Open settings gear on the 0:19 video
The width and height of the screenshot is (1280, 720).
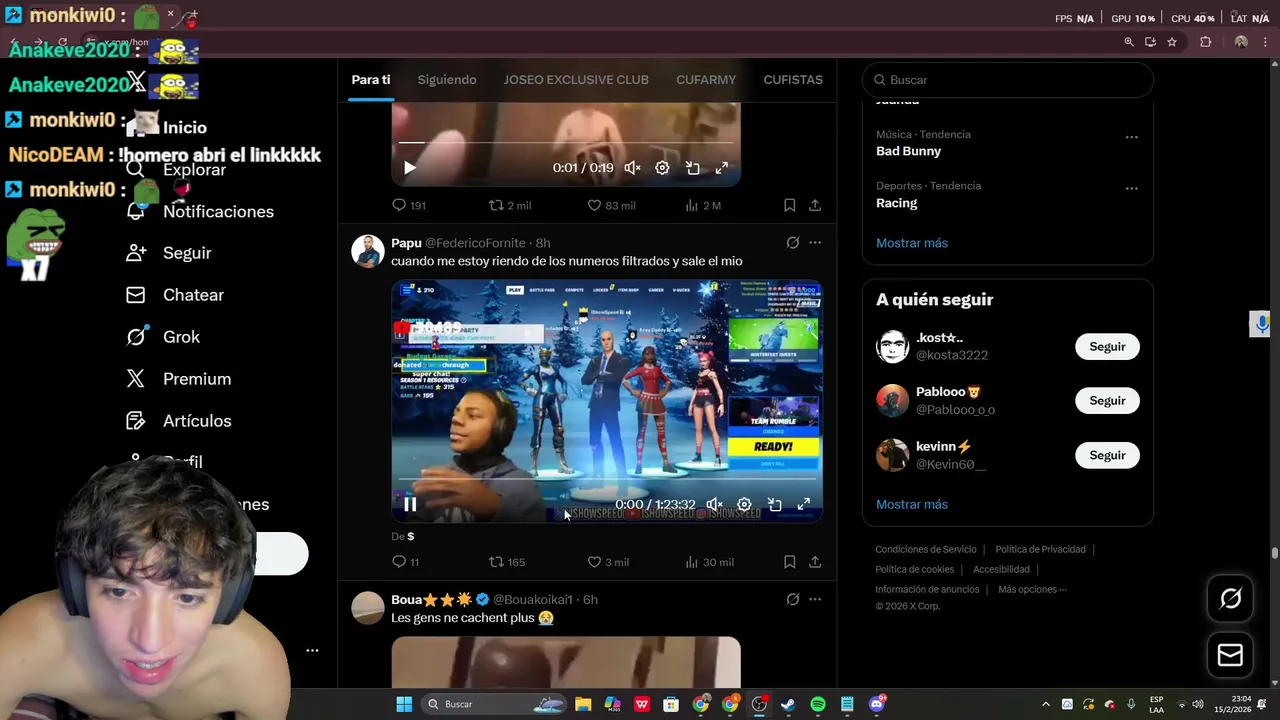click(662, 168)
